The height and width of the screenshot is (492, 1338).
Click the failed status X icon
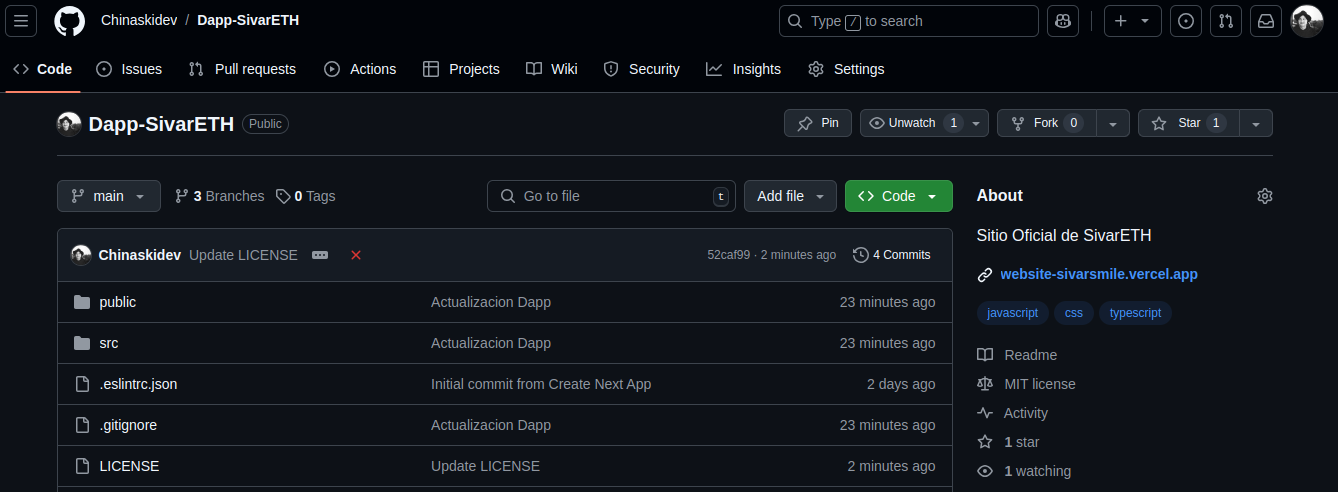coord(356,255)
